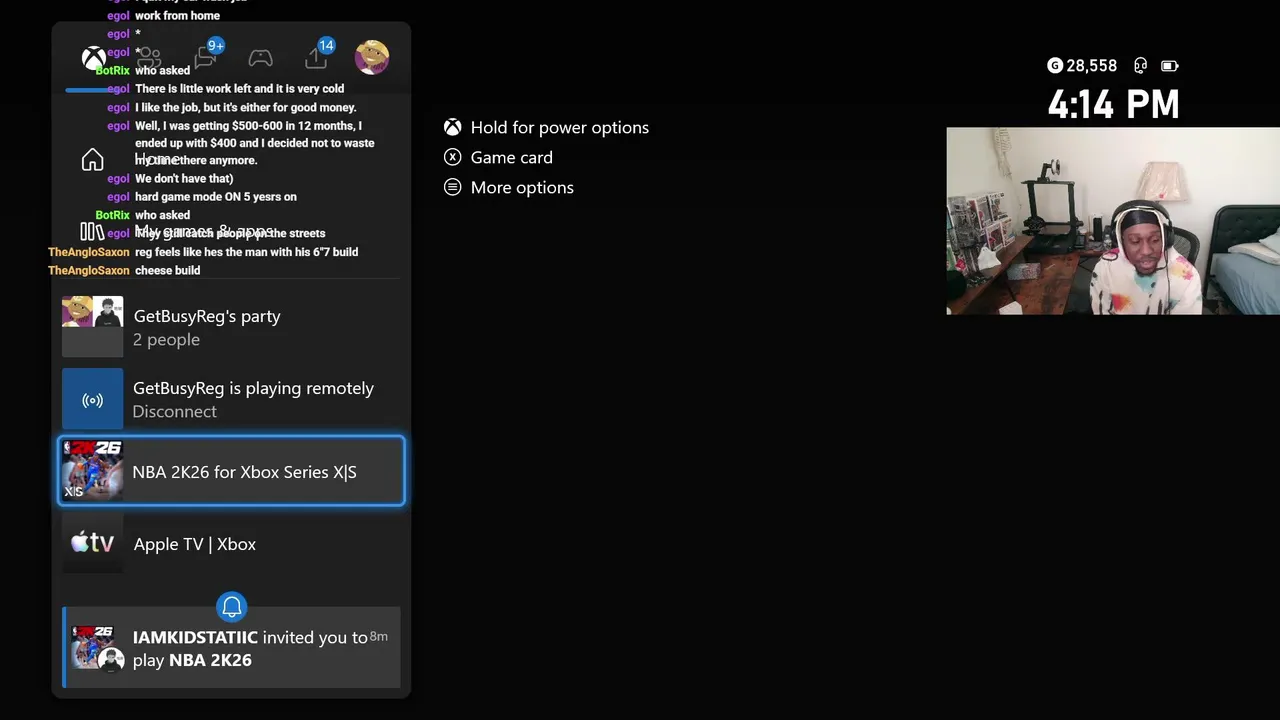The height and width of the screenshot is (720, 1280).
Task: Open Game card option
Action: click(499, 157)
